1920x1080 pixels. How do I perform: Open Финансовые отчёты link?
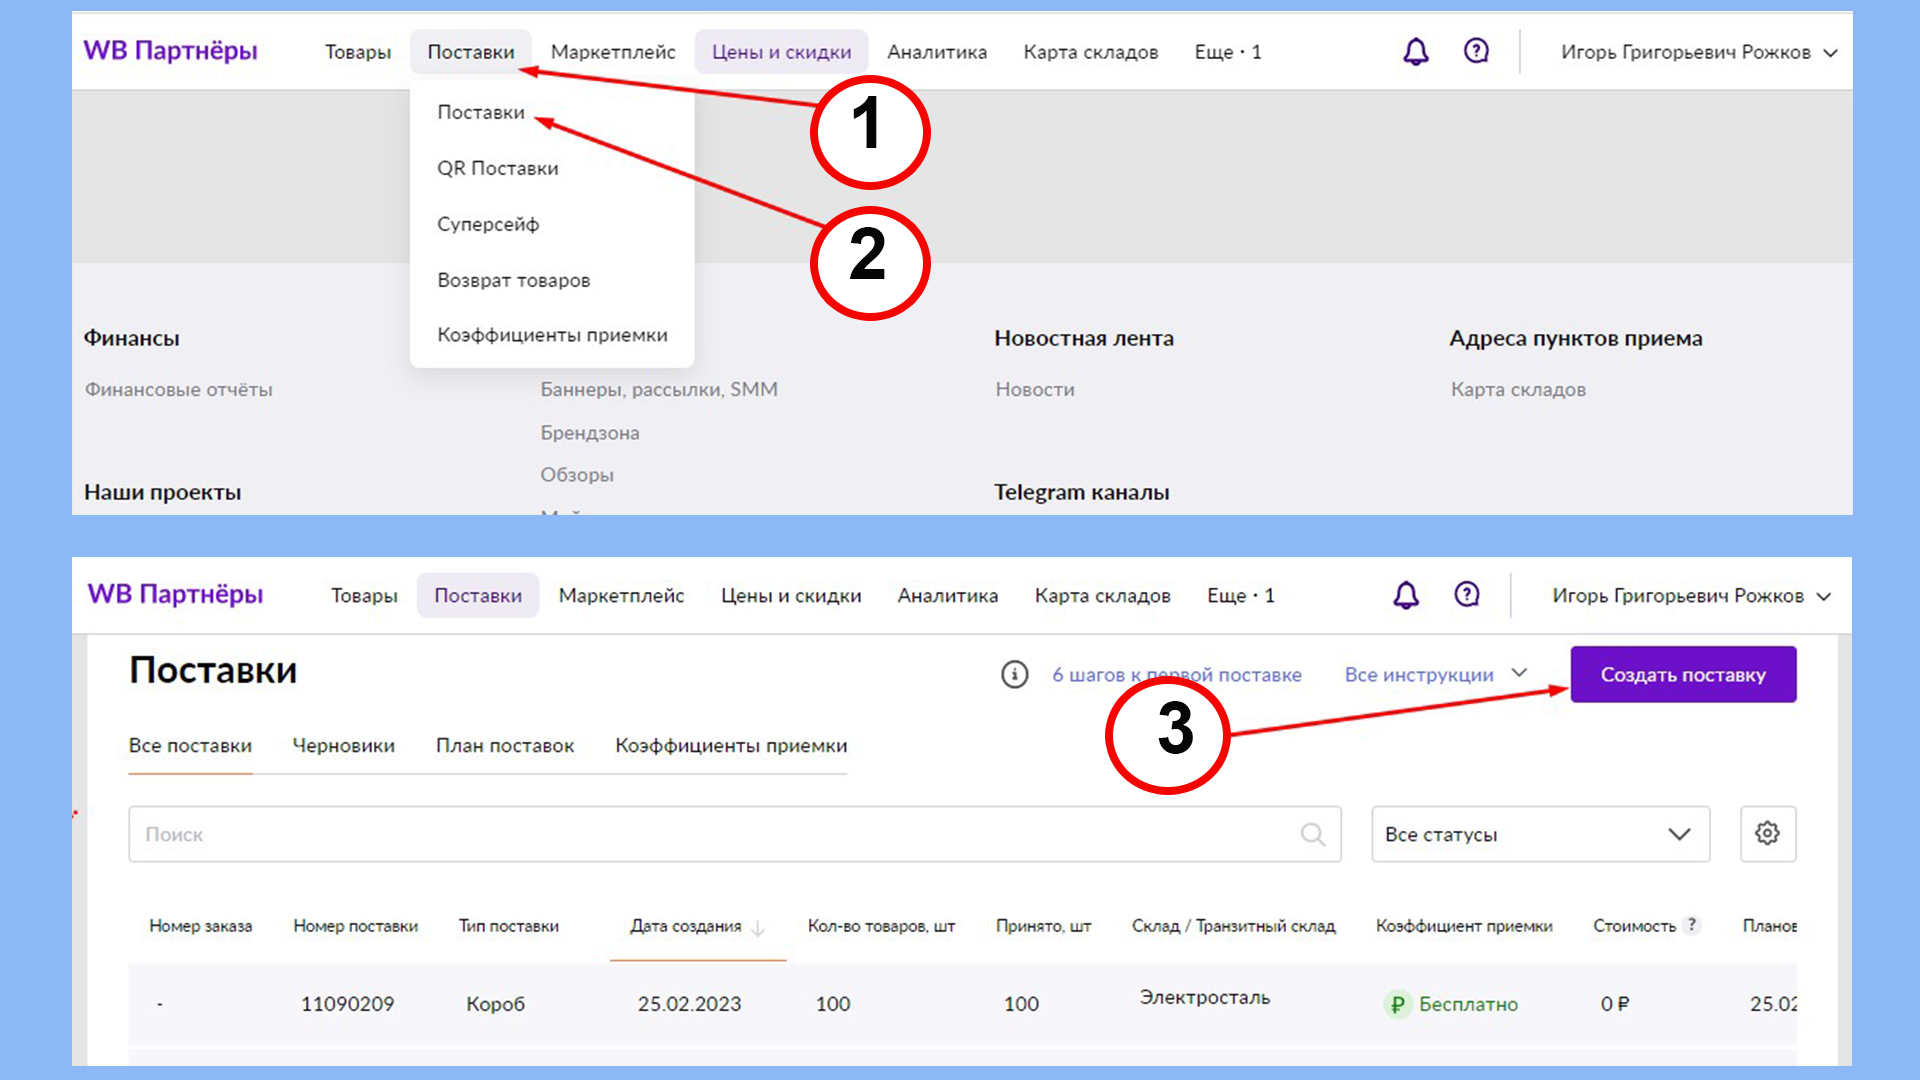(178, 390)
